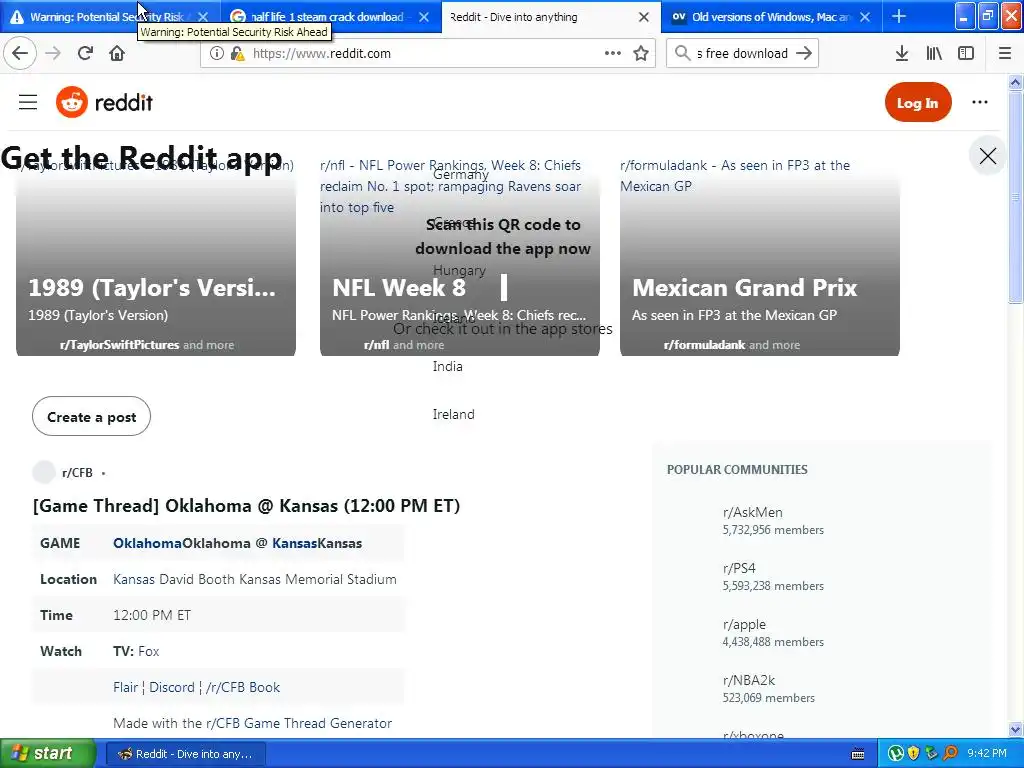Viewport: 1024px width, 768px height.
Task: Click the Kansas team link in GAME row
Action: pos(295,543)
